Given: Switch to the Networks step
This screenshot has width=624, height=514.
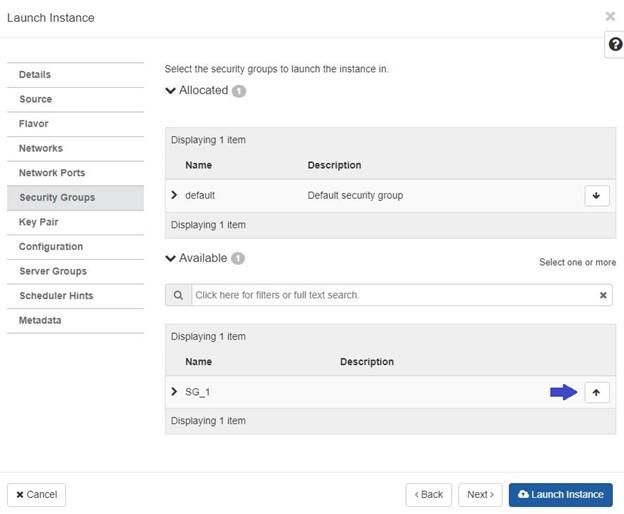Looking at the screenshot, I should click(75, 148).
